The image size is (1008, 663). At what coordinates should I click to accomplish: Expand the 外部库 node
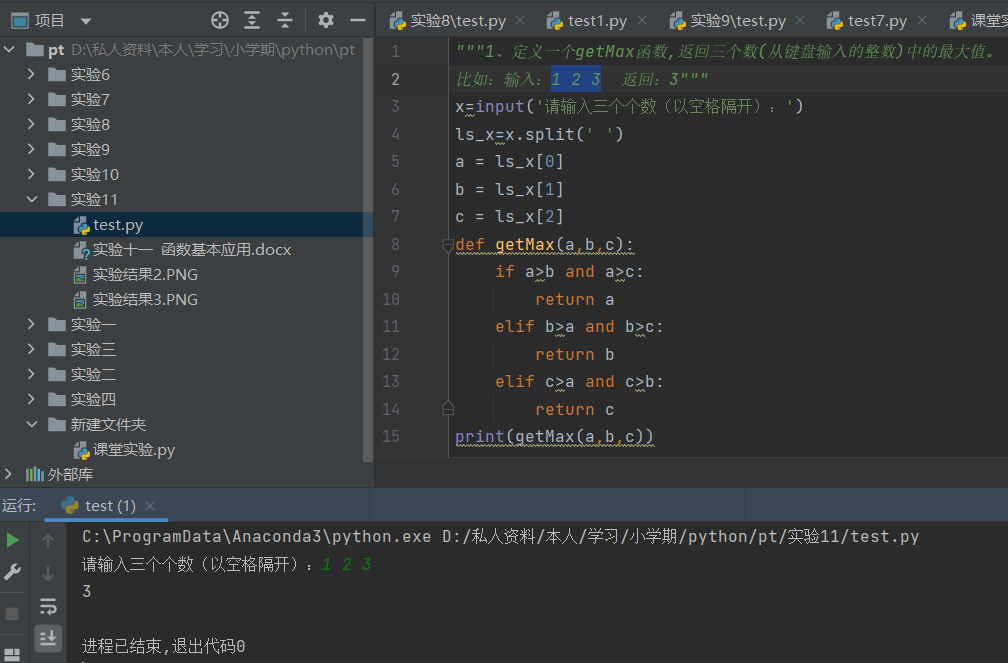(8, 475)
